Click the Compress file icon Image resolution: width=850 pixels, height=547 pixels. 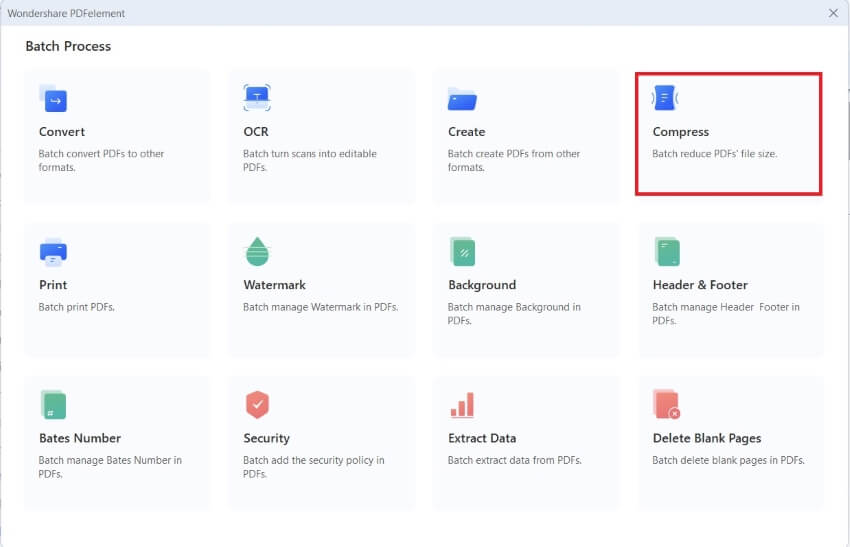pyautogui.click(x=665, y=98)
